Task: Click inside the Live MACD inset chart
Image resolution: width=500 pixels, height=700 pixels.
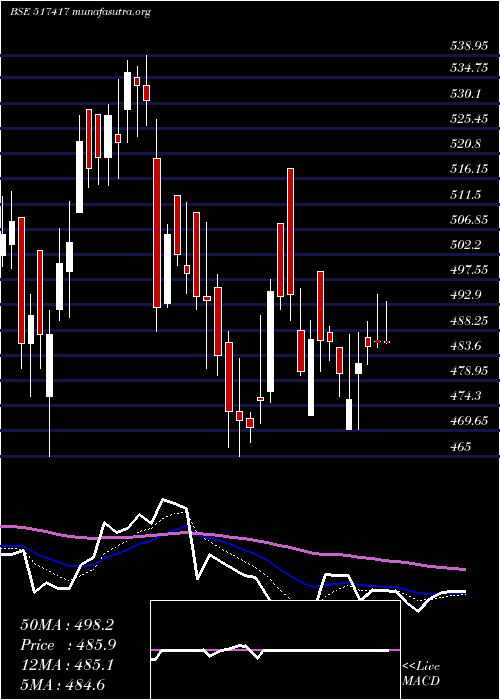Action: click(x=275, y=650)
